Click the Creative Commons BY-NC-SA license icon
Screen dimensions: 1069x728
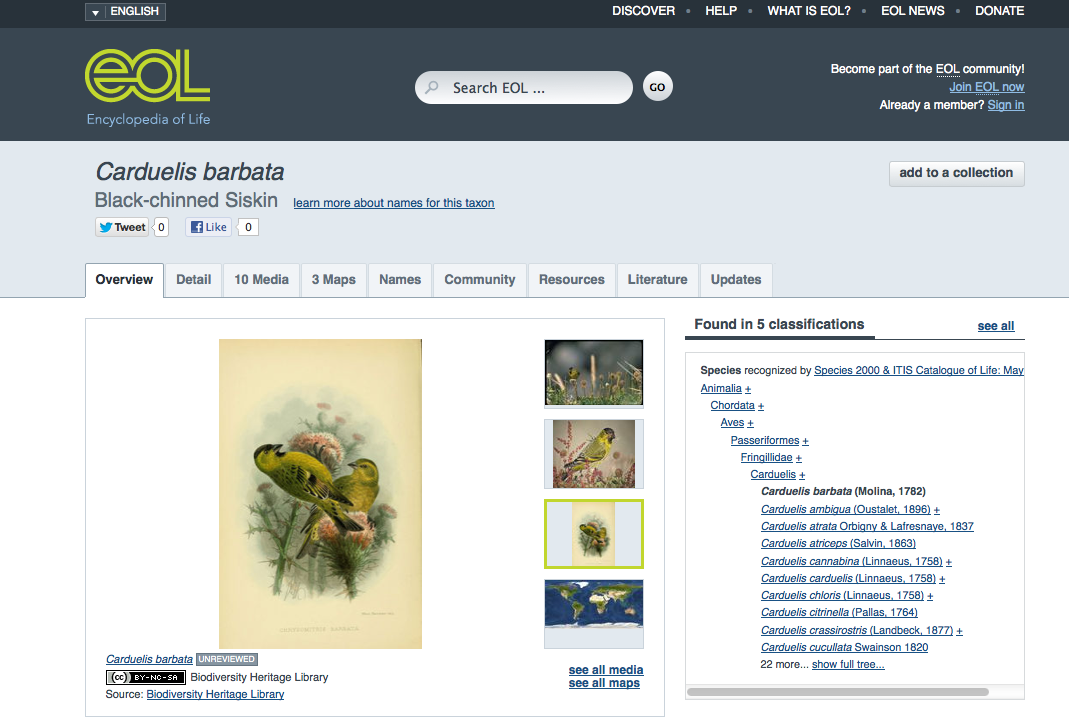coord(145,677)
